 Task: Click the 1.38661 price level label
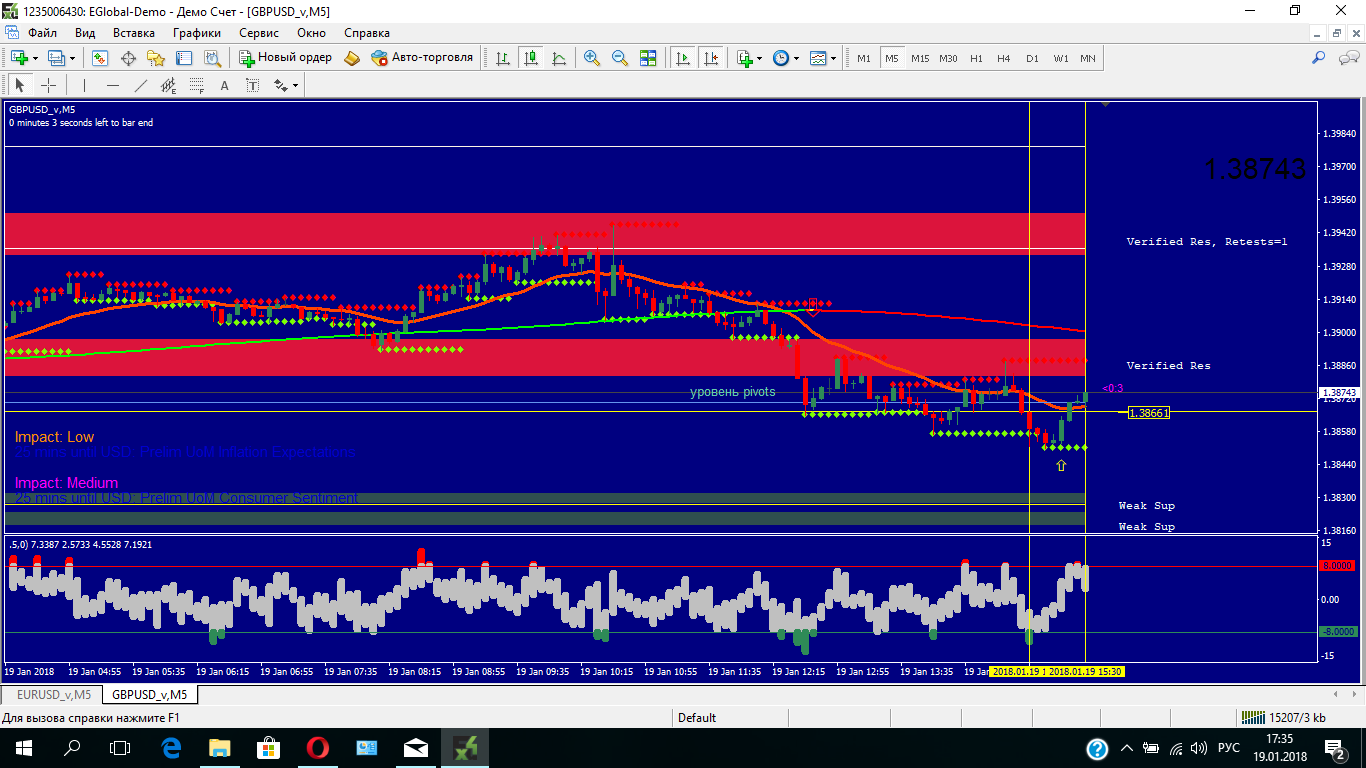[1148, 413]
